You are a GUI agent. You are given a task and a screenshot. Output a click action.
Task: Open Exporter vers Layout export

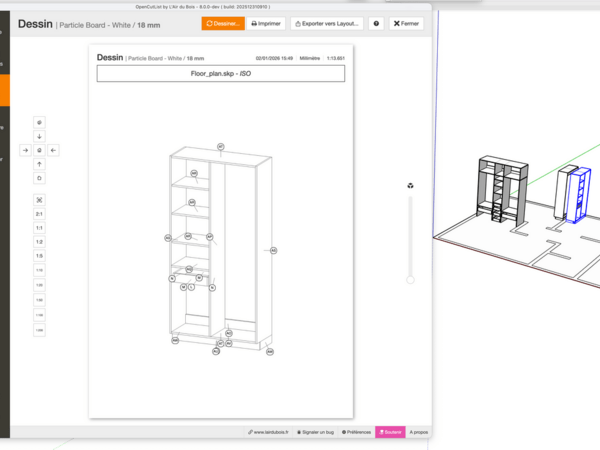(x=327, y=23)
